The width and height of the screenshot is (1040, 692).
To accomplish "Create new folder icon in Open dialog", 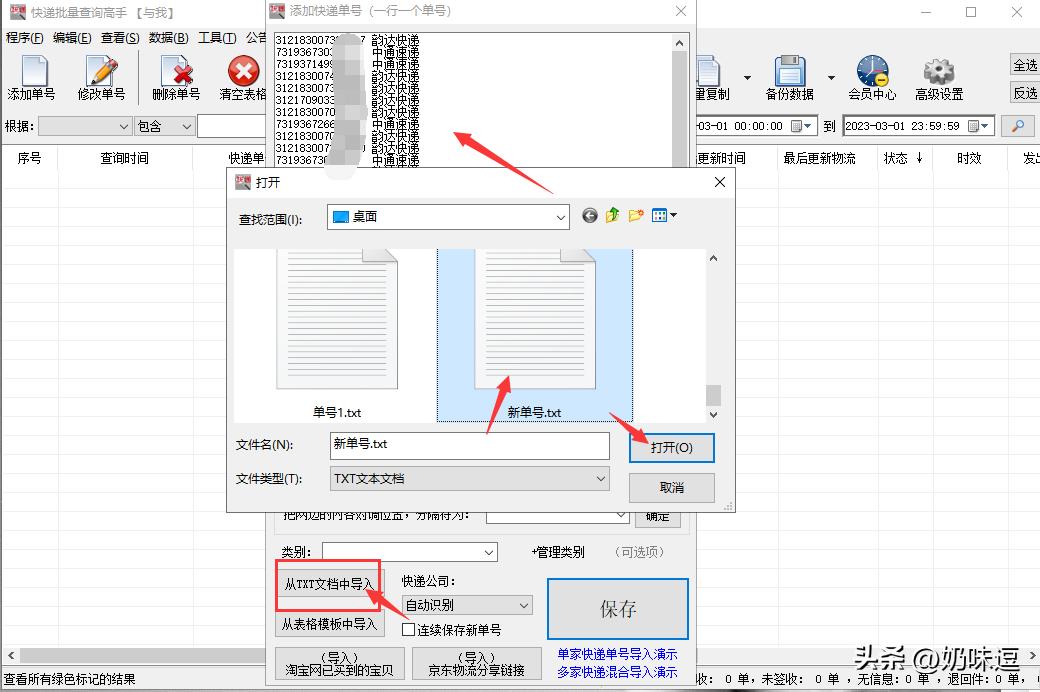I will click(x=635, y=216).
